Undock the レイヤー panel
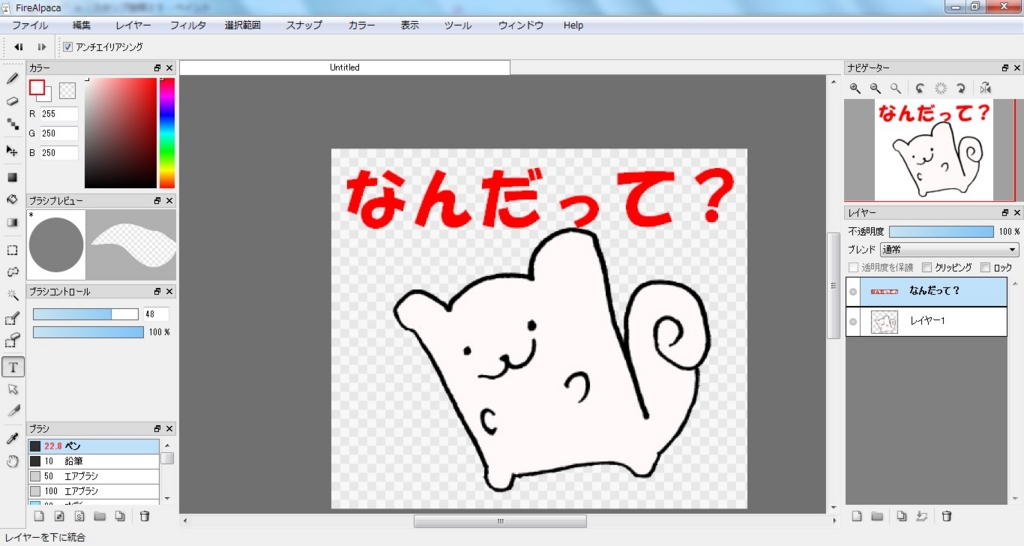1024x546 pixels. 1005,213
